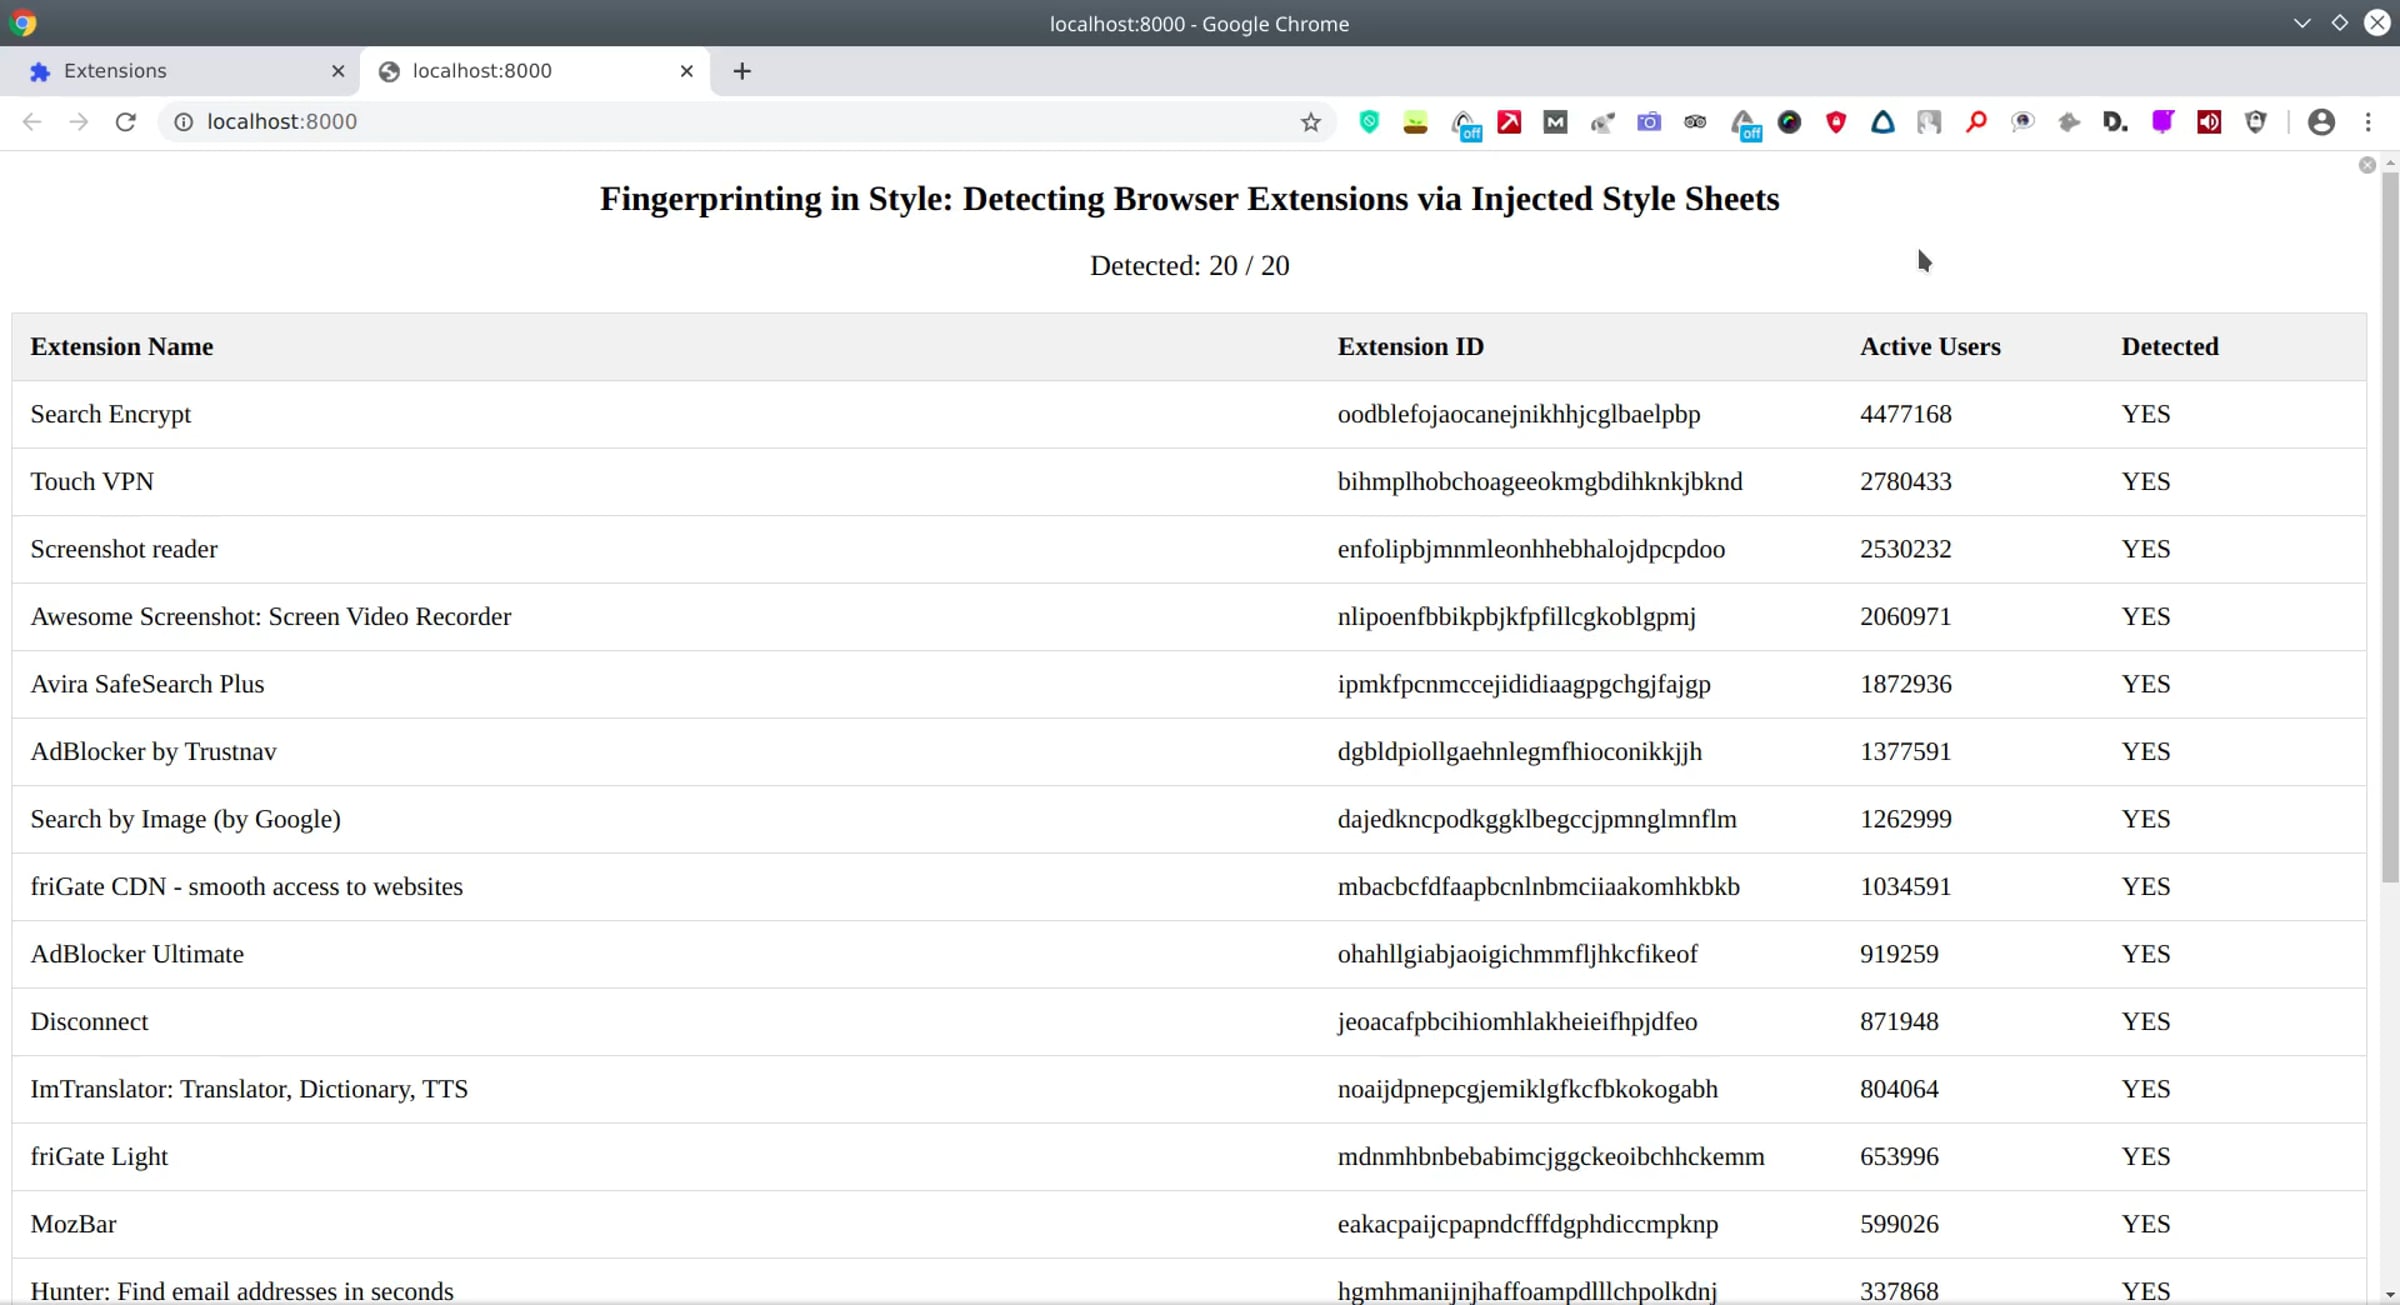The height and width of the screenshot is (1305, 2400).
Task: Click the gray pointing hand extension icon
Action: tap(1929, 122)
